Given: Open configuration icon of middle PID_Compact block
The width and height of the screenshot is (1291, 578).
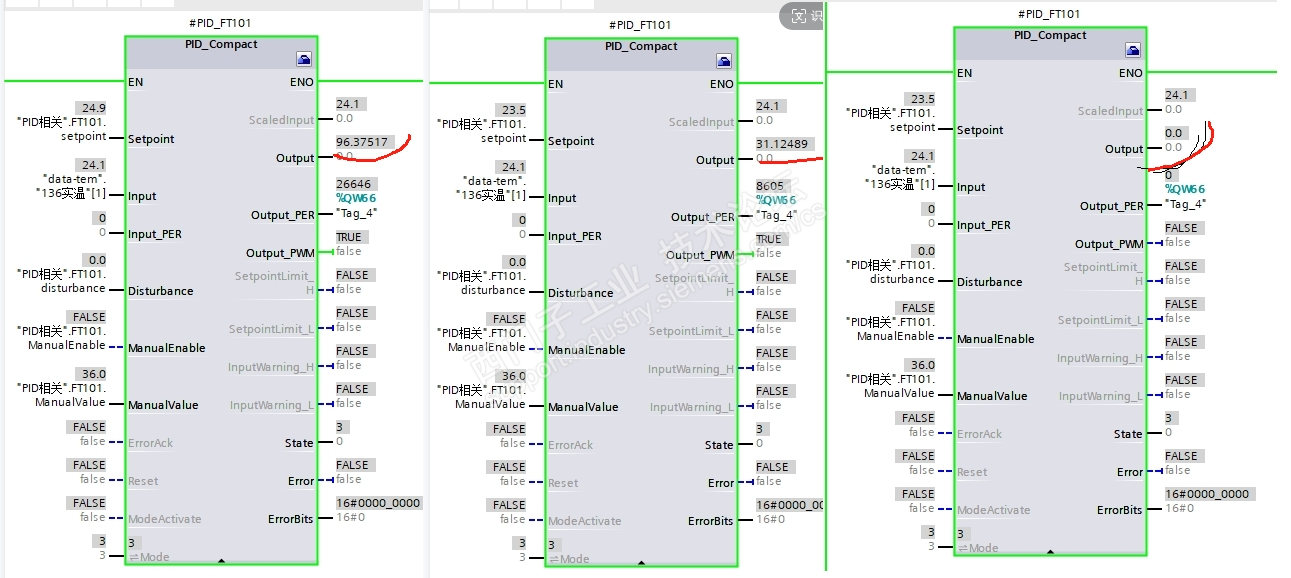Looking at the screenshot, I should click(724, 62).
